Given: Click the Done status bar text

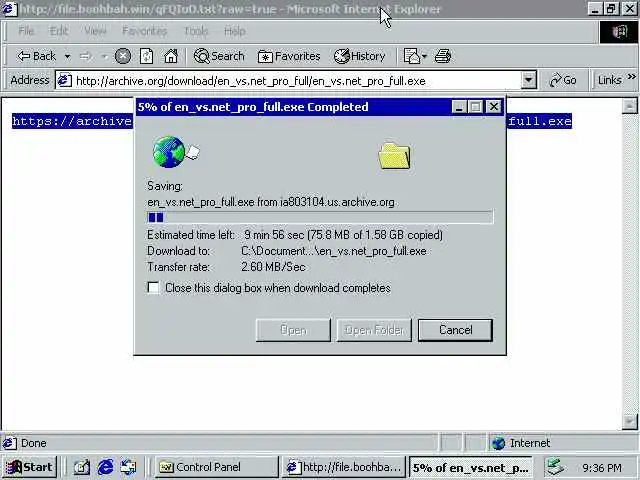Looking at the screenshot, I should 33,443.
